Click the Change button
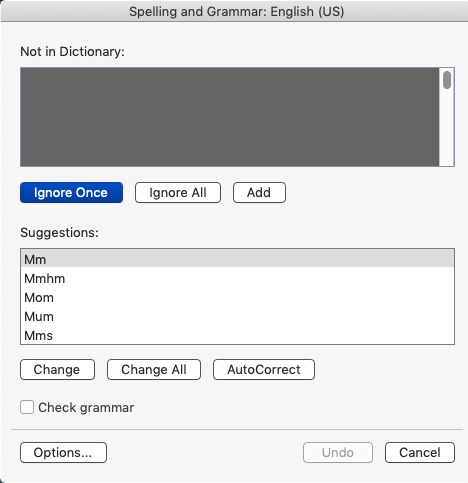Screen dimensions: 468x483 click(x=57, y=369)
